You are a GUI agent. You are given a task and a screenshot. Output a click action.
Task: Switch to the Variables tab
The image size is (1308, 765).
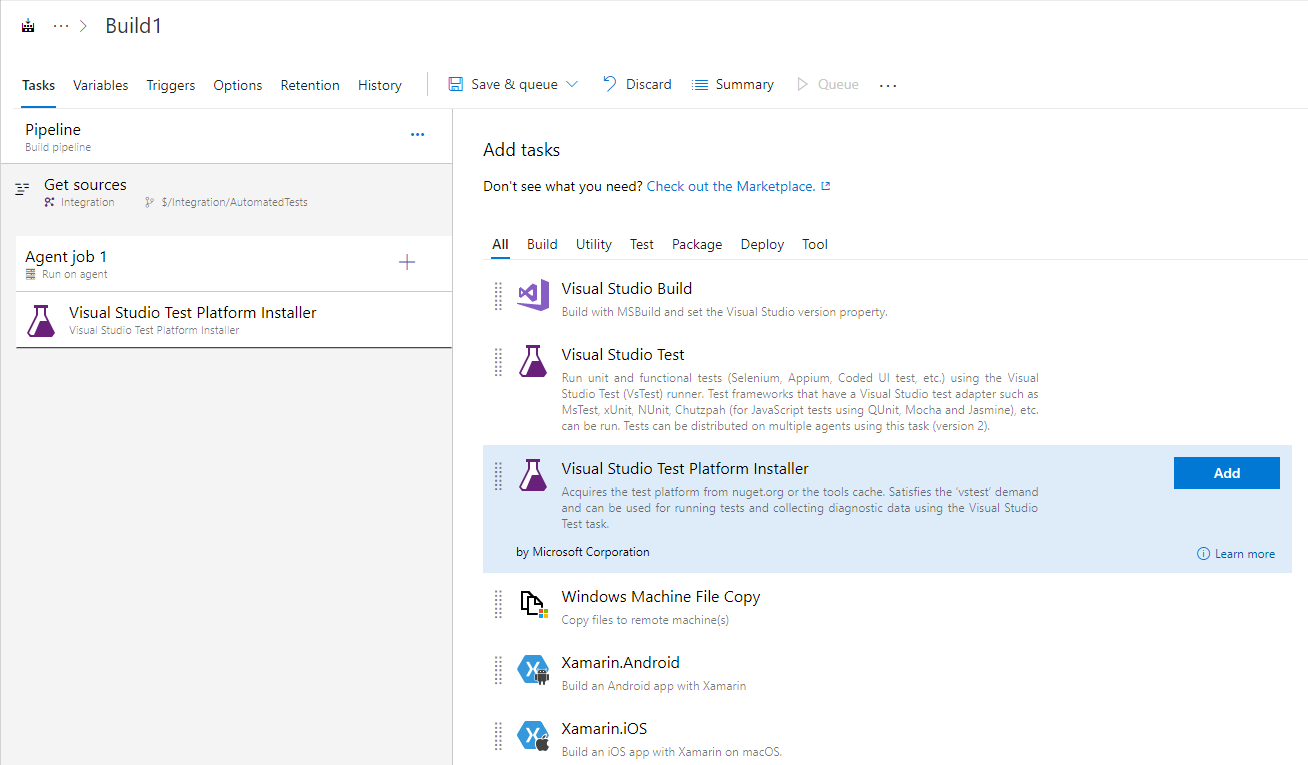[100, 85]
